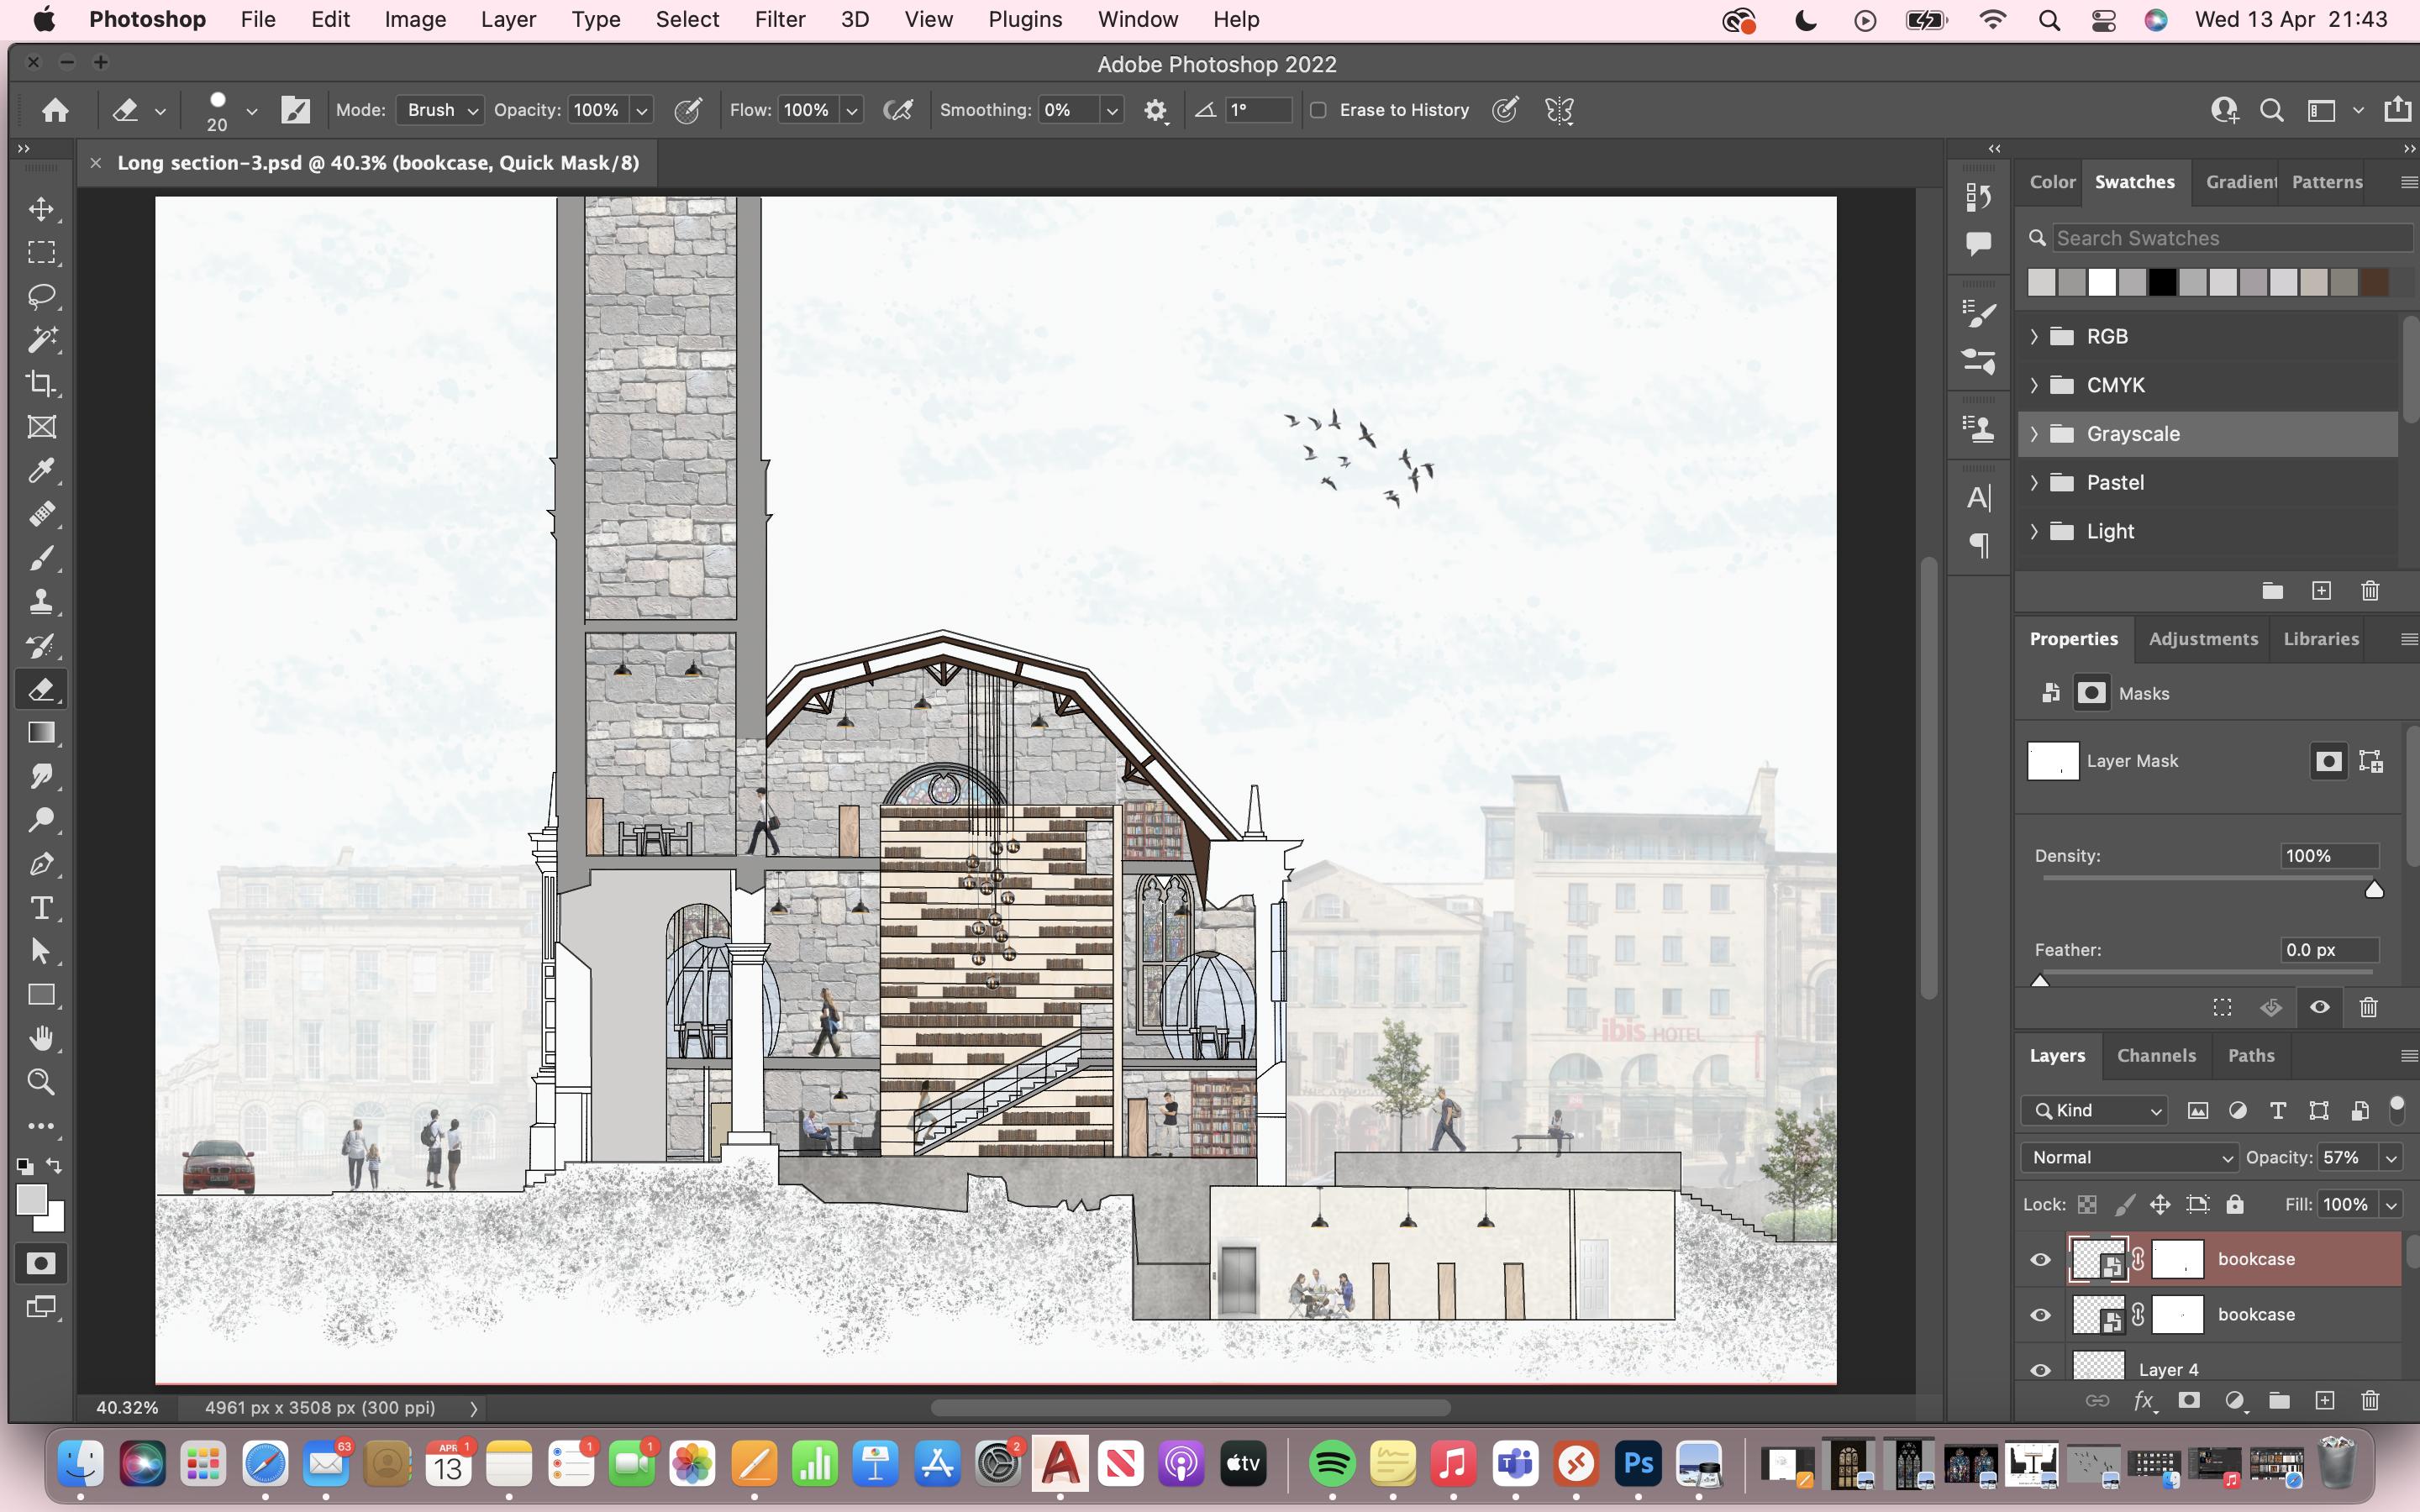Open the Filter menu
Screen dimensions: 2420x1512
coord(779,19)
